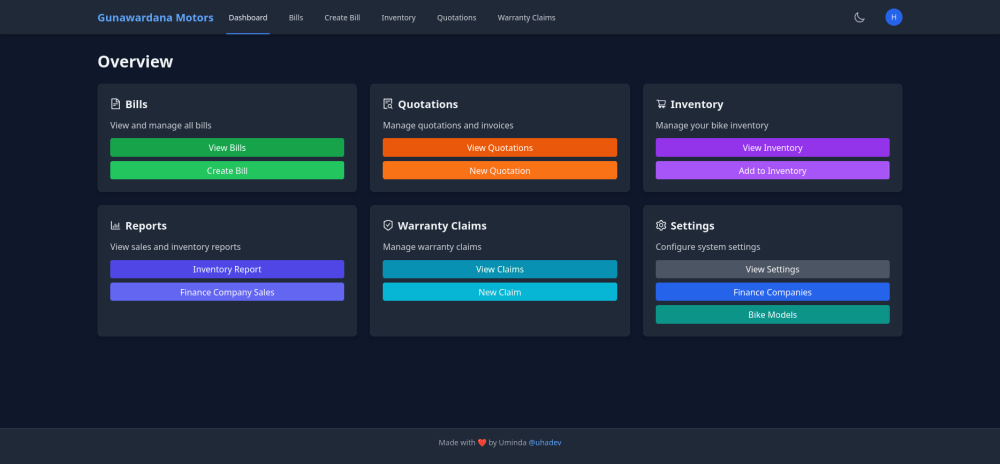
Task: Open the Bike Models settings
Action: [772, 314]
